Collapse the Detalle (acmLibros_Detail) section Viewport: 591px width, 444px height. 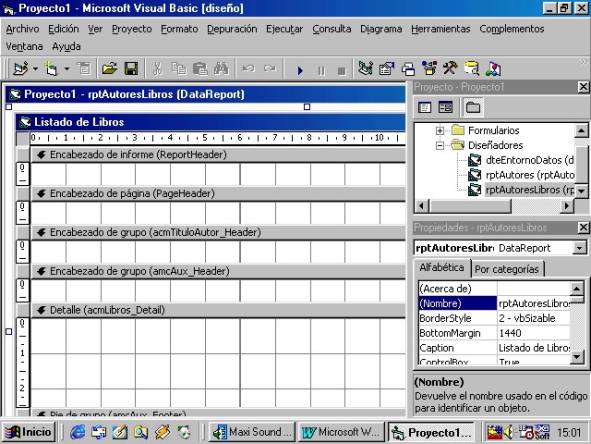click(41, 310)
